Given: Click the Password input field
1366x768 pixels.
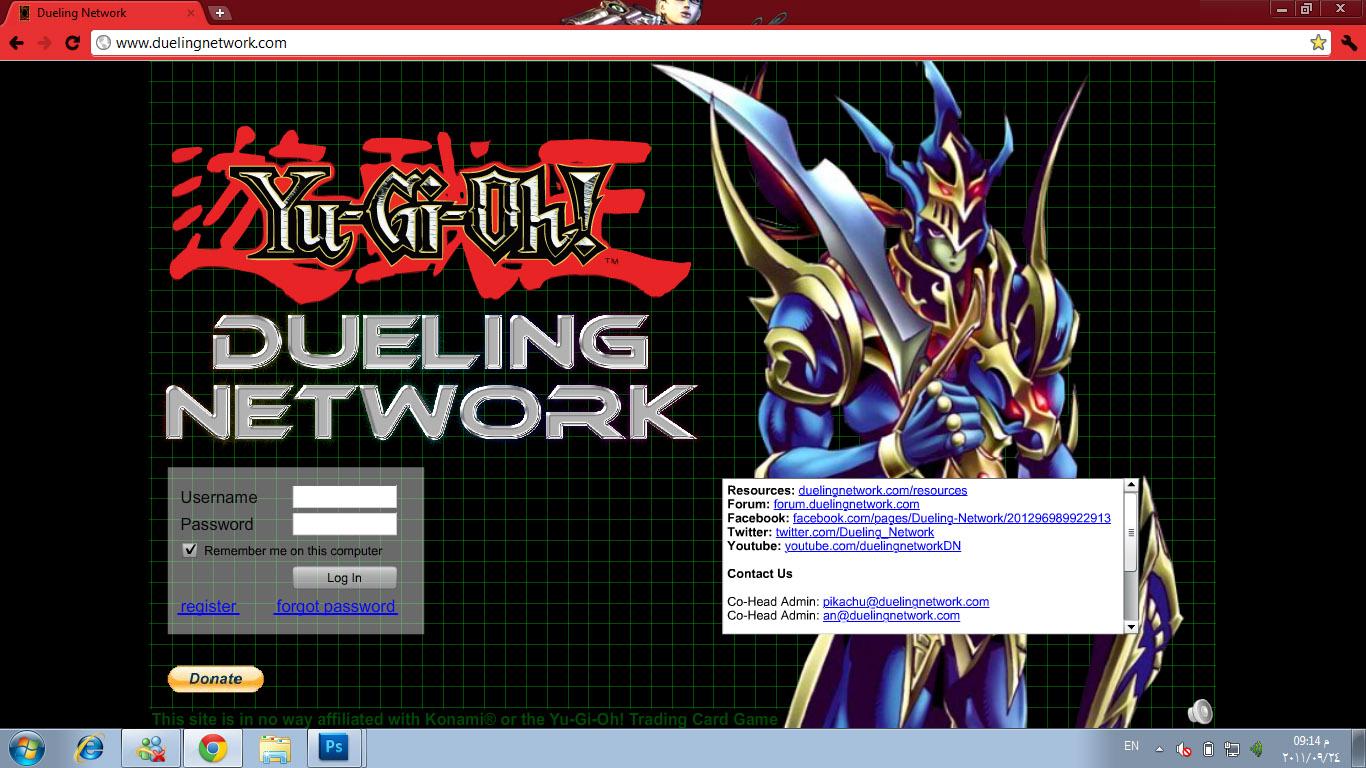Looking at the screenshot, I should coord(344,524).
